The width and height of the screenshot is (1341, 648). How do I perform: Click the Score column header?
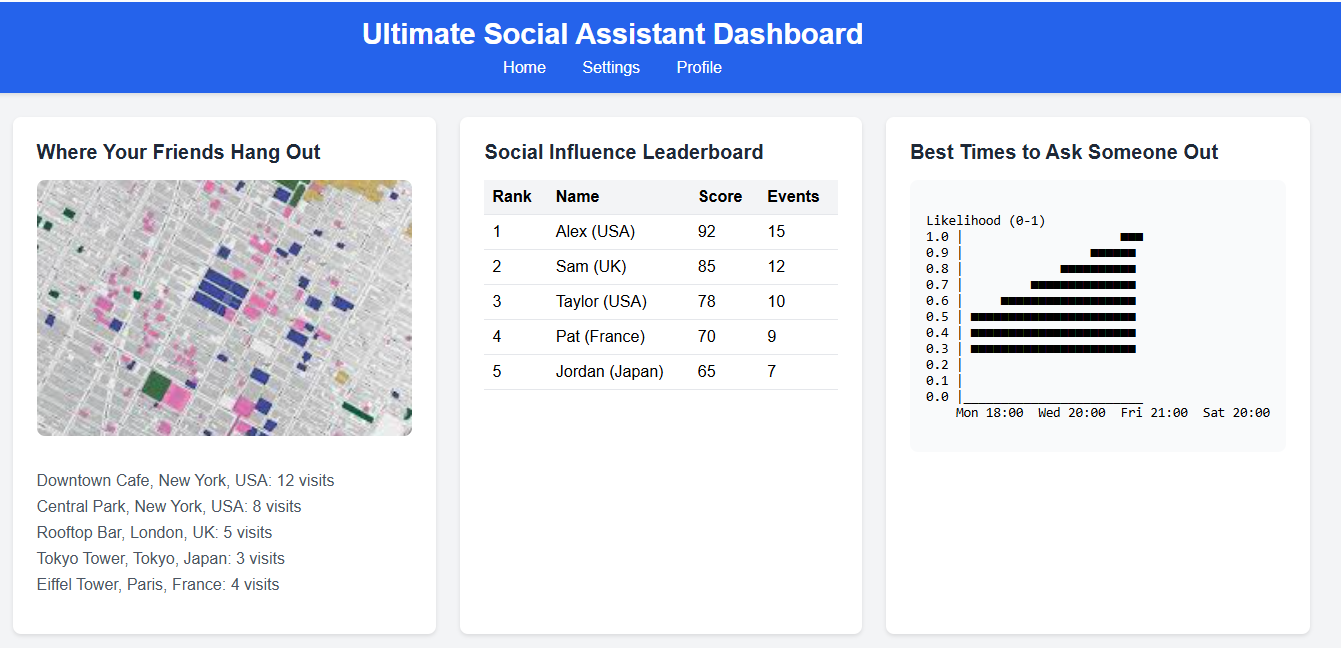(720, 196)
